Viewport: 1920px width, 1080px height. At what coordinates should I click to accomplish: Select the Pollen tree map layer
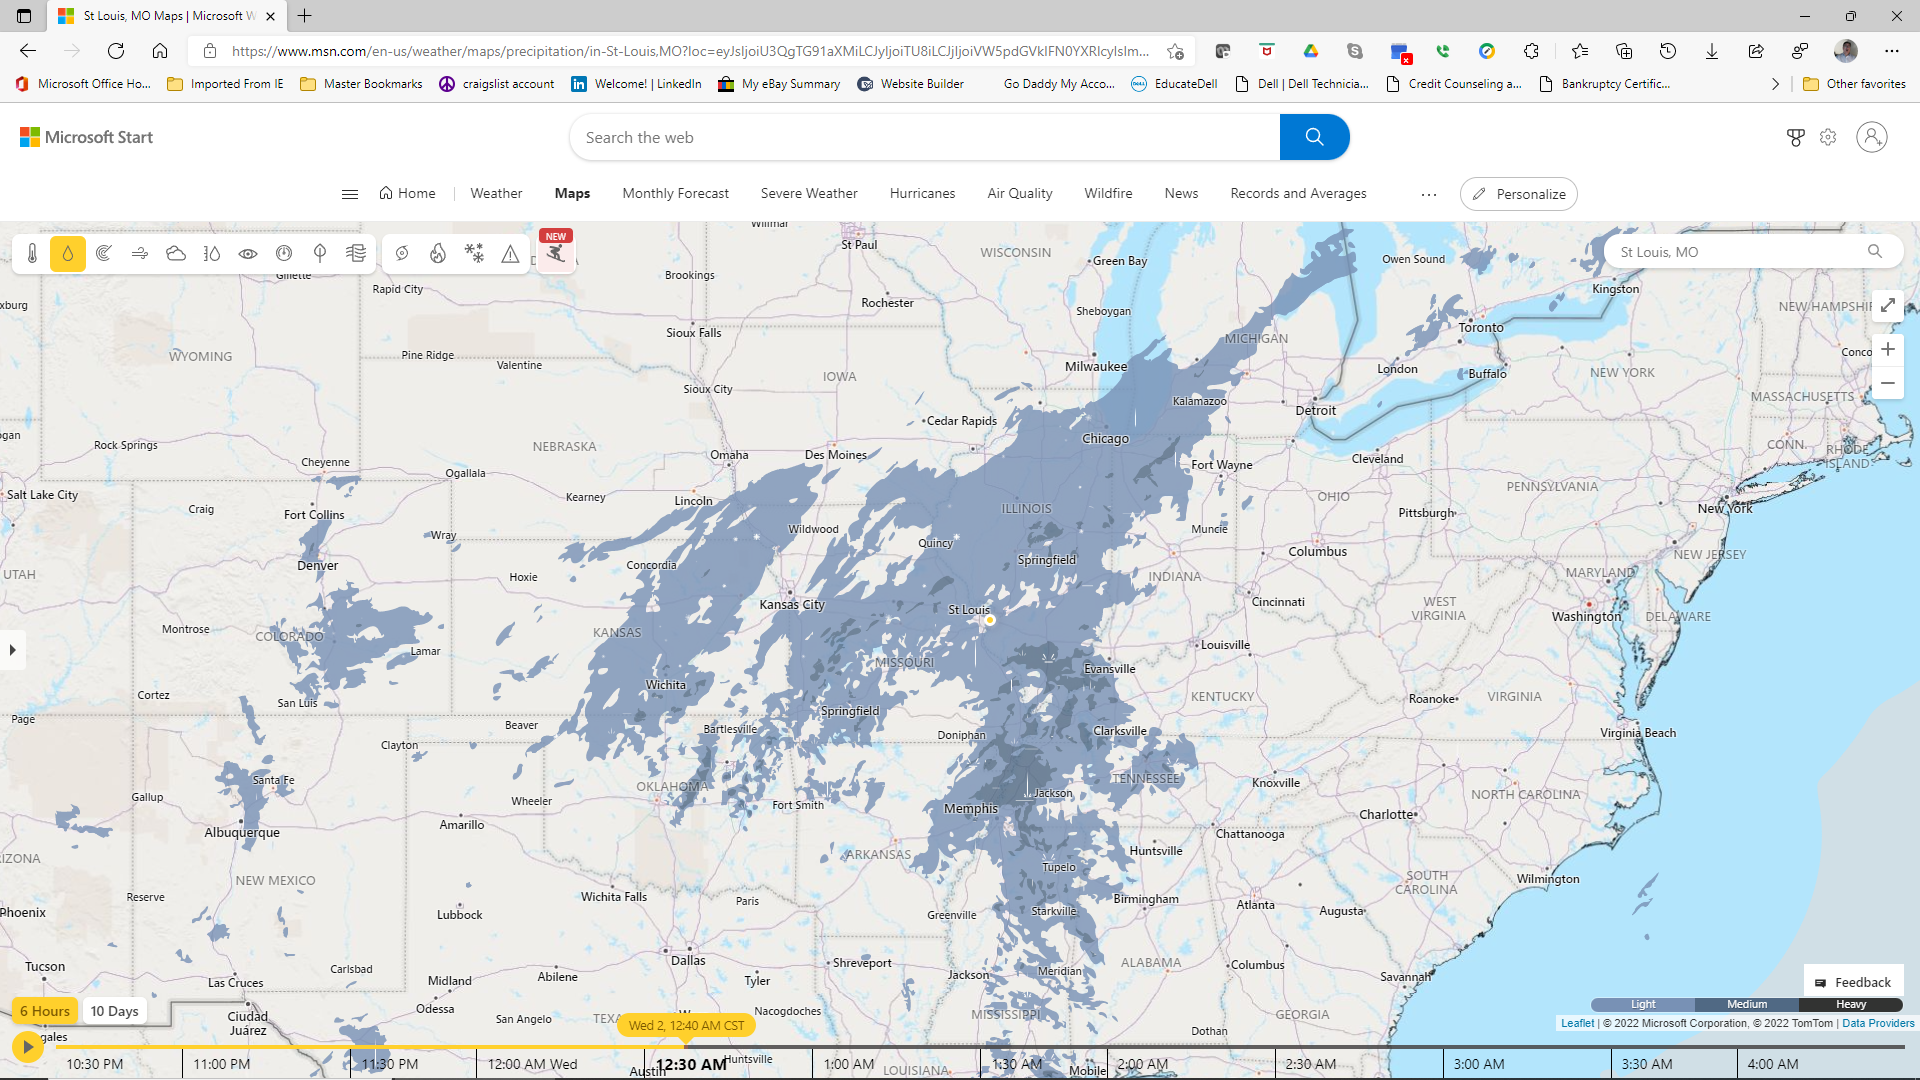click(320, 254)
